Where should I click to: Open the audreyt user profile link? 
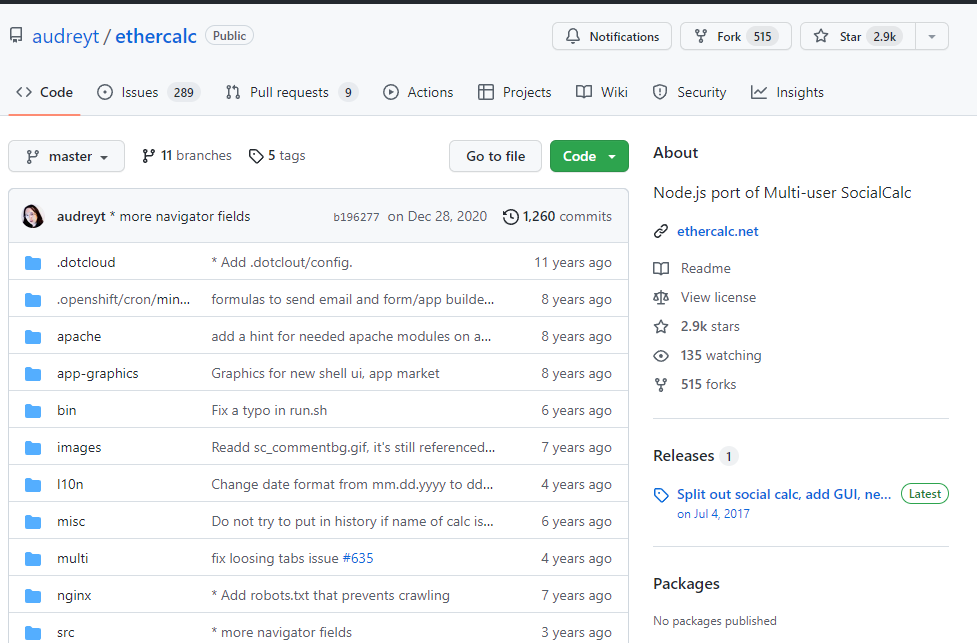[x=65, y=36]
